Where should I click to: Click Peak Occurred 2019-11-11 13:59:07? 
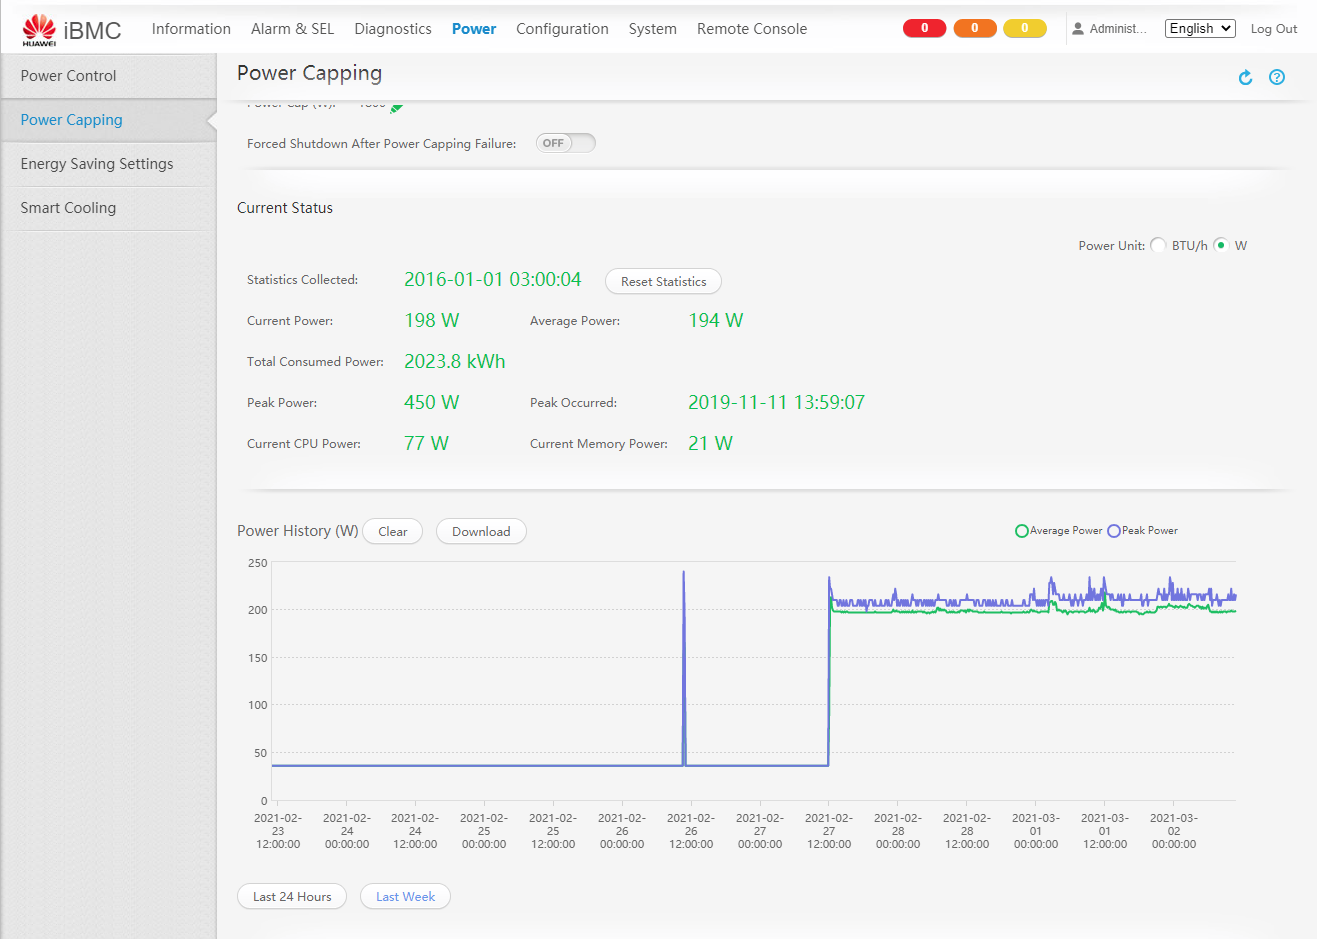776,403
